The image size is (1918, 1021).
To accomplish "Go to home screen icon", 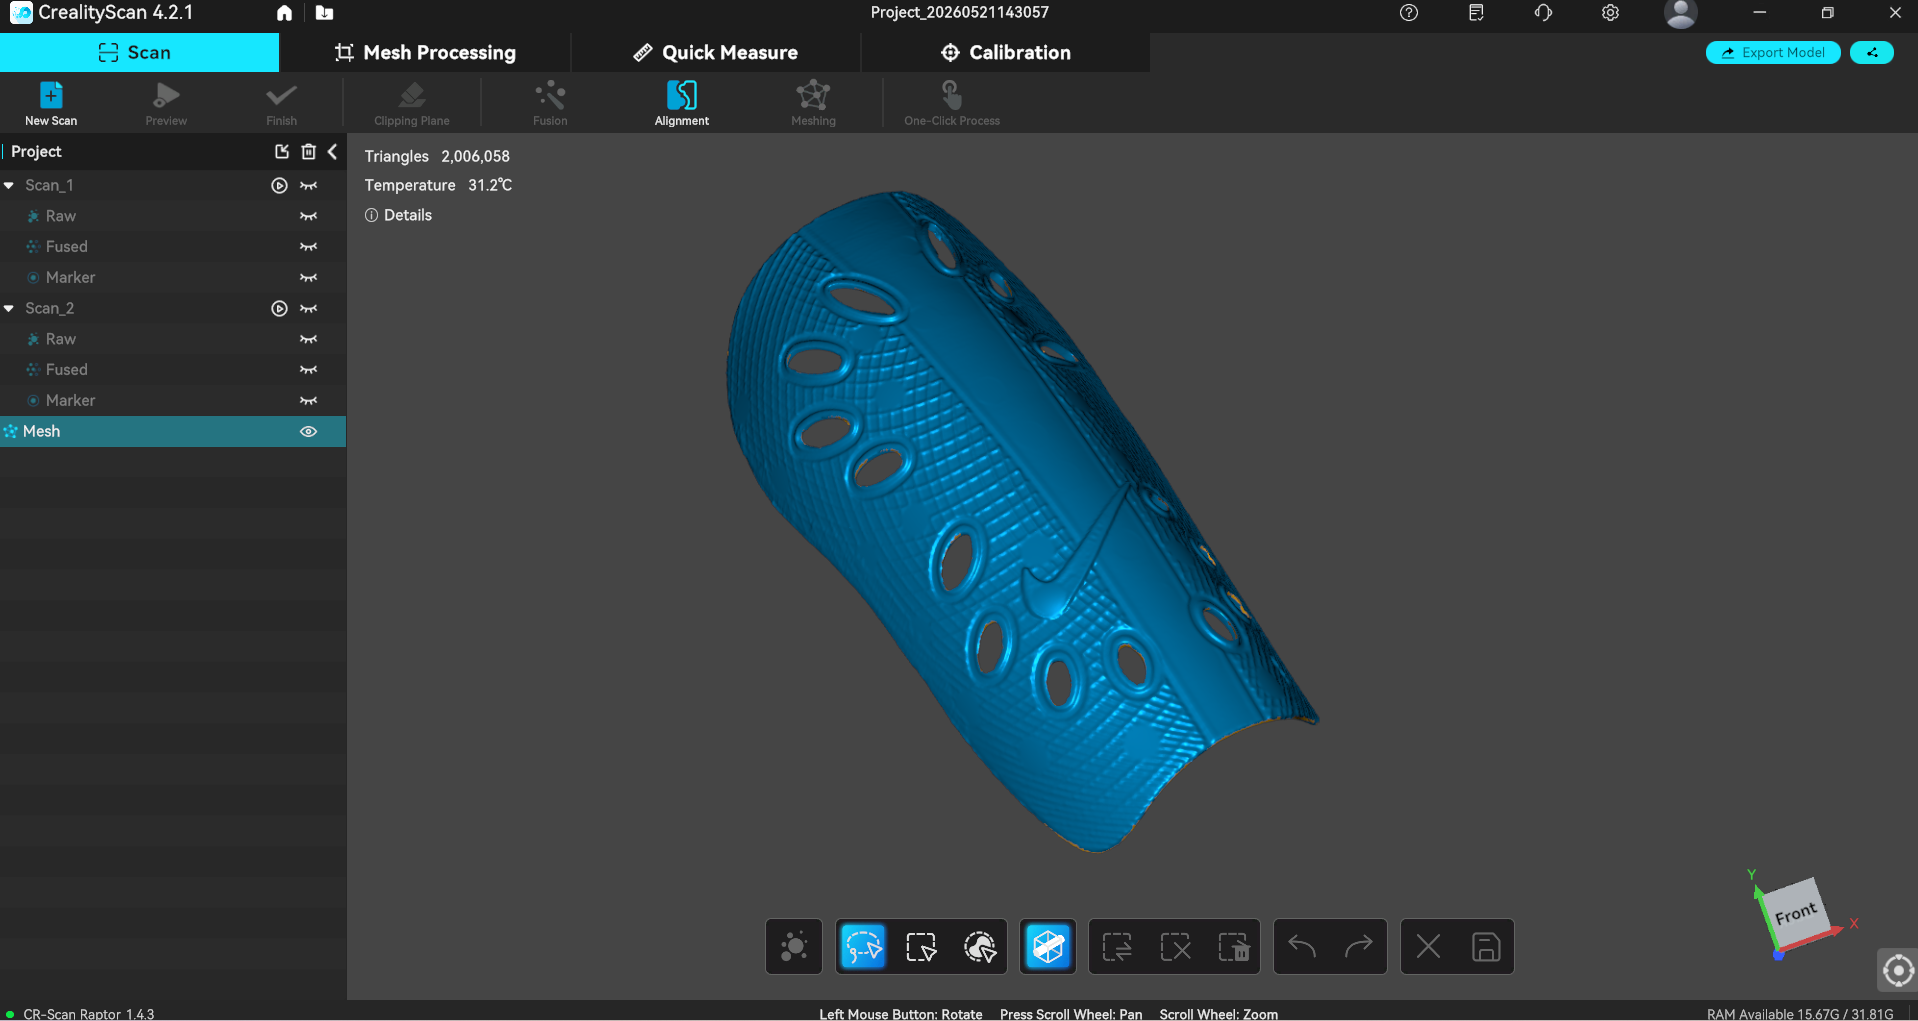I will pyautogui.click(x=284, y=13).
